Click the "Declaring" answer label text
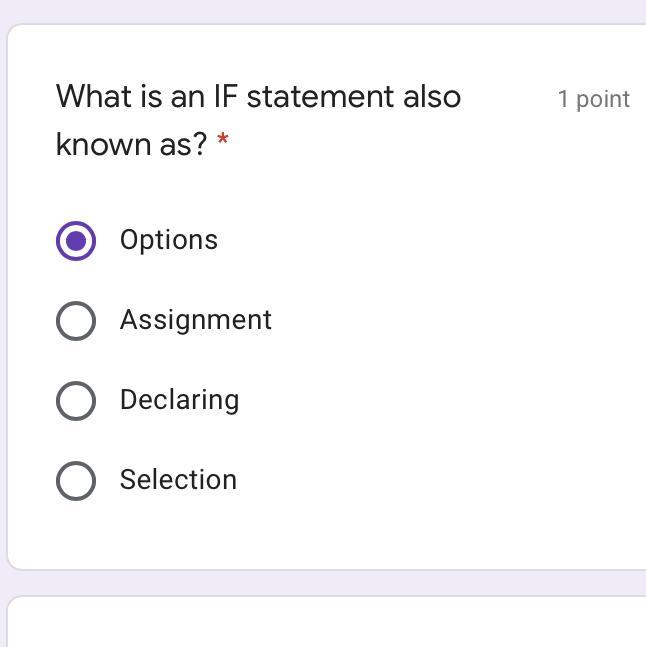 [179, 400]
